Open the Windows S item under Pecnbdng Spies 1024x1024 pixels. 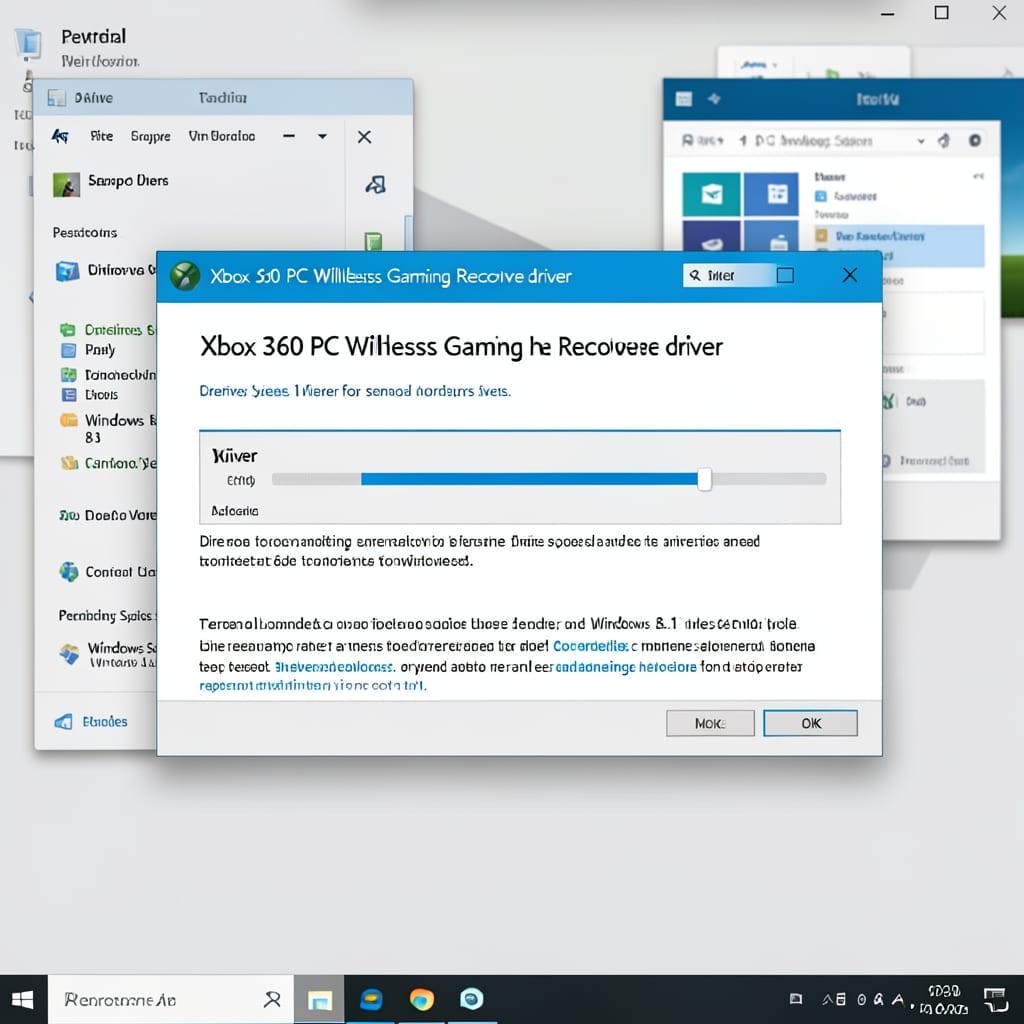pyautogui.click(x=108, y=654)
